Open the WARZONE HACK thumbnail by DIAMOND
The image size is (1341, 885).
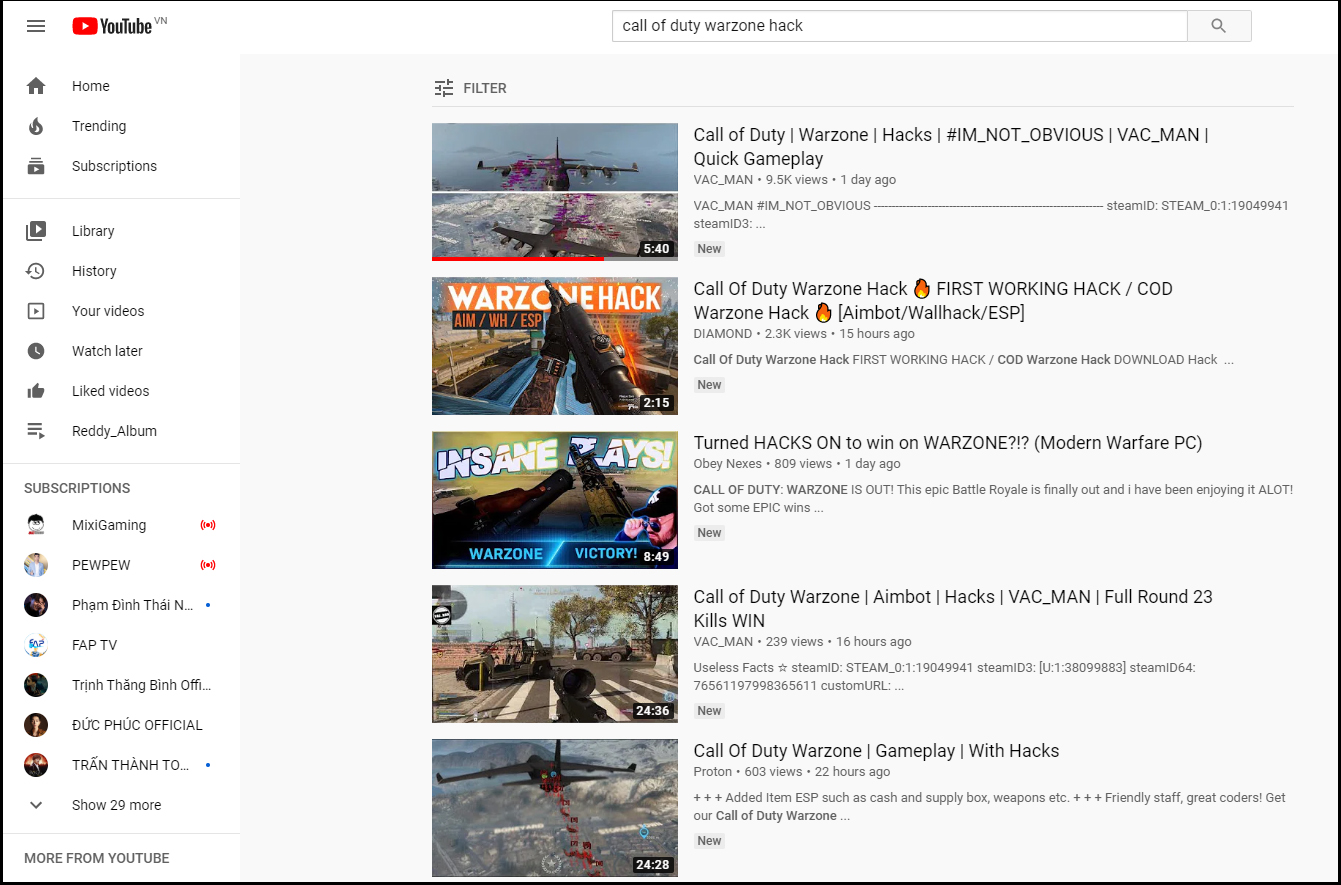(x=554, y=346)
